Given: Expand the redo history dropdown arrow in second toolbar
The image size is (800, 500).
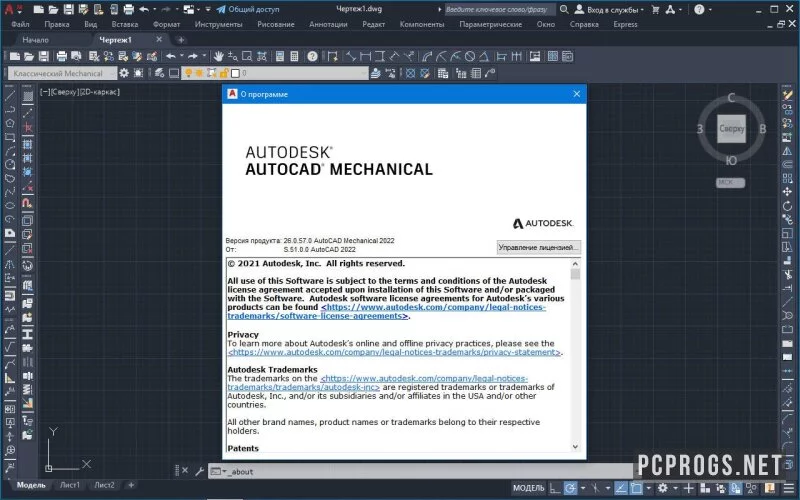Looking at the screenshot, I should coord(204,56).
